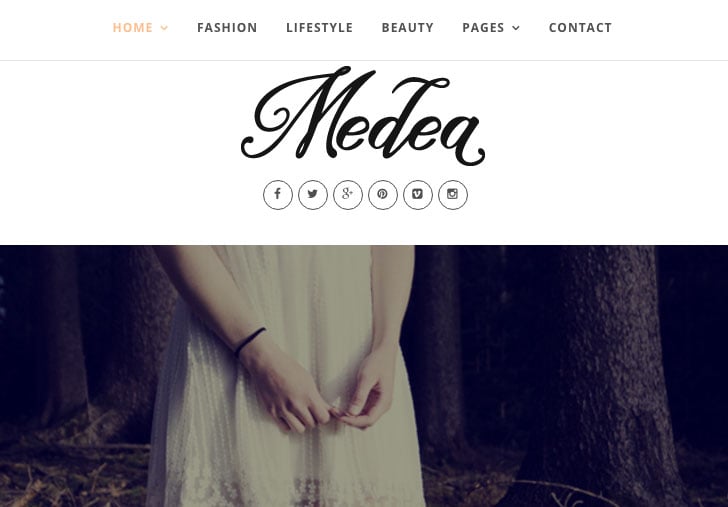Open the Vimeo social icon
Screen dimensions: 728x507
pos(418,195)
